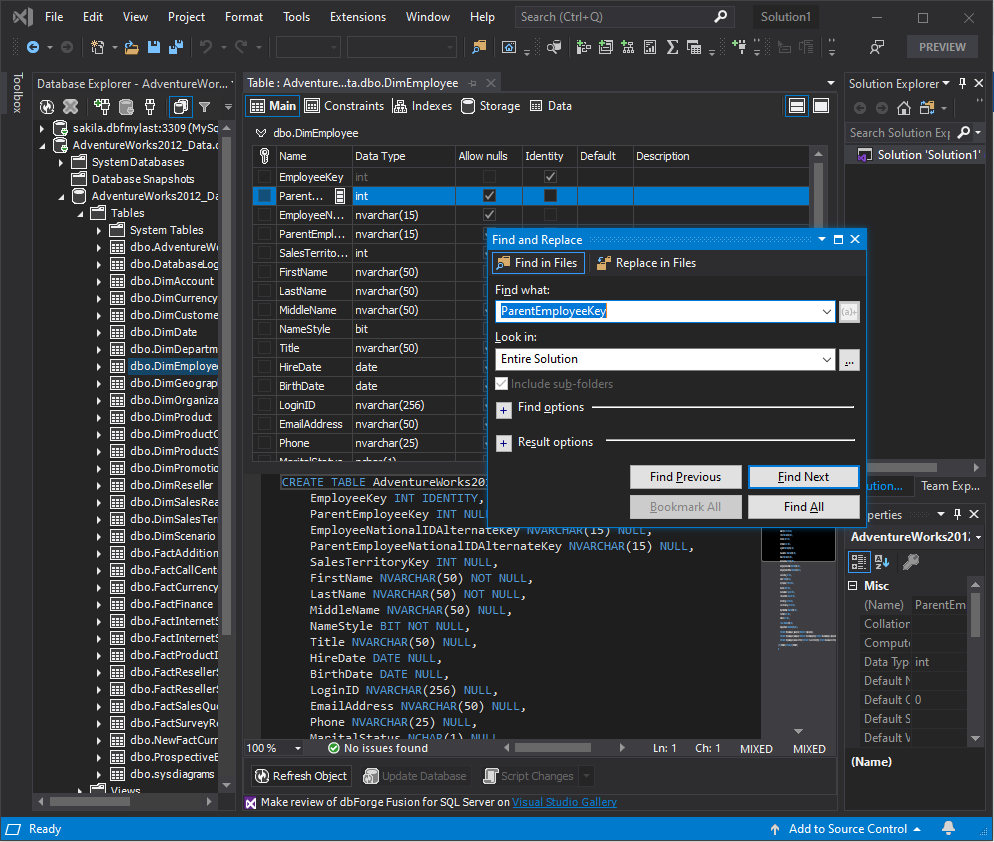This screenshot has height=842, width=994.
Task: Open the vertical Toolbox tab
Action: click(x=17, y=93)
